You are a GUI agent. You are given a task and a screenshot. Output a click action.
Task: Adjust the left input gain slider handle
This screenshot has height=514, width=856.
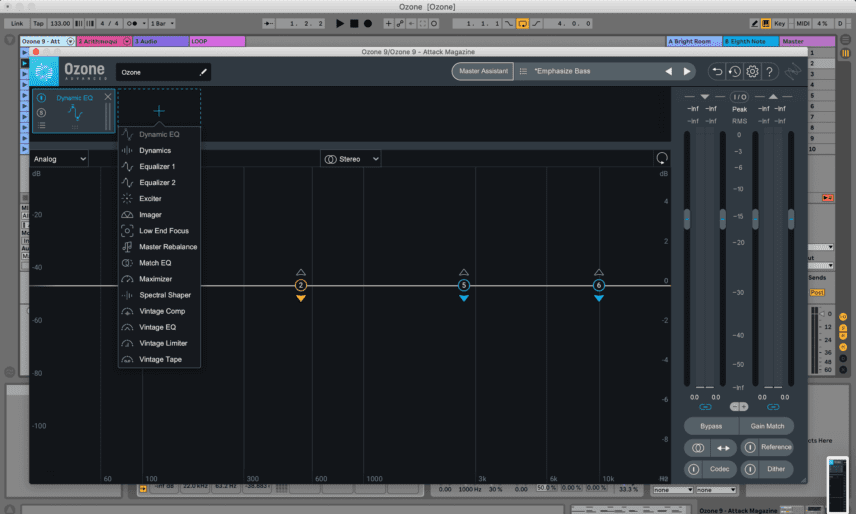(687, 219)
